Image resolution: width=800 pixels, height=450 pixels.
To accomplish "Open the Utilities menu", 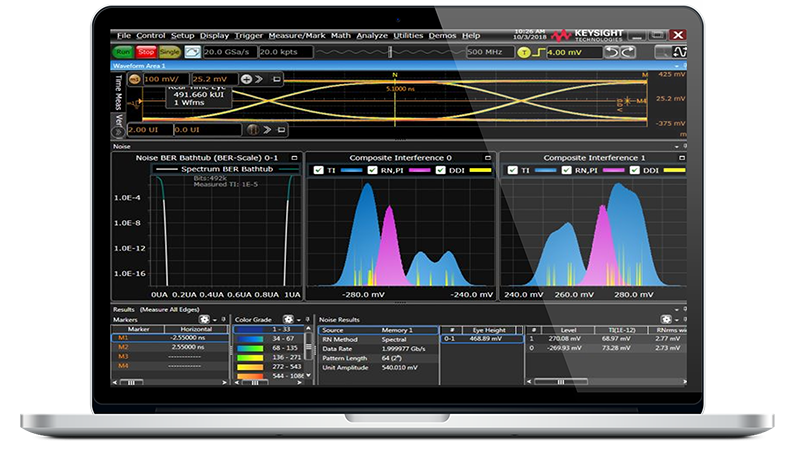I will pyautogui.click(x=408, y=36).
